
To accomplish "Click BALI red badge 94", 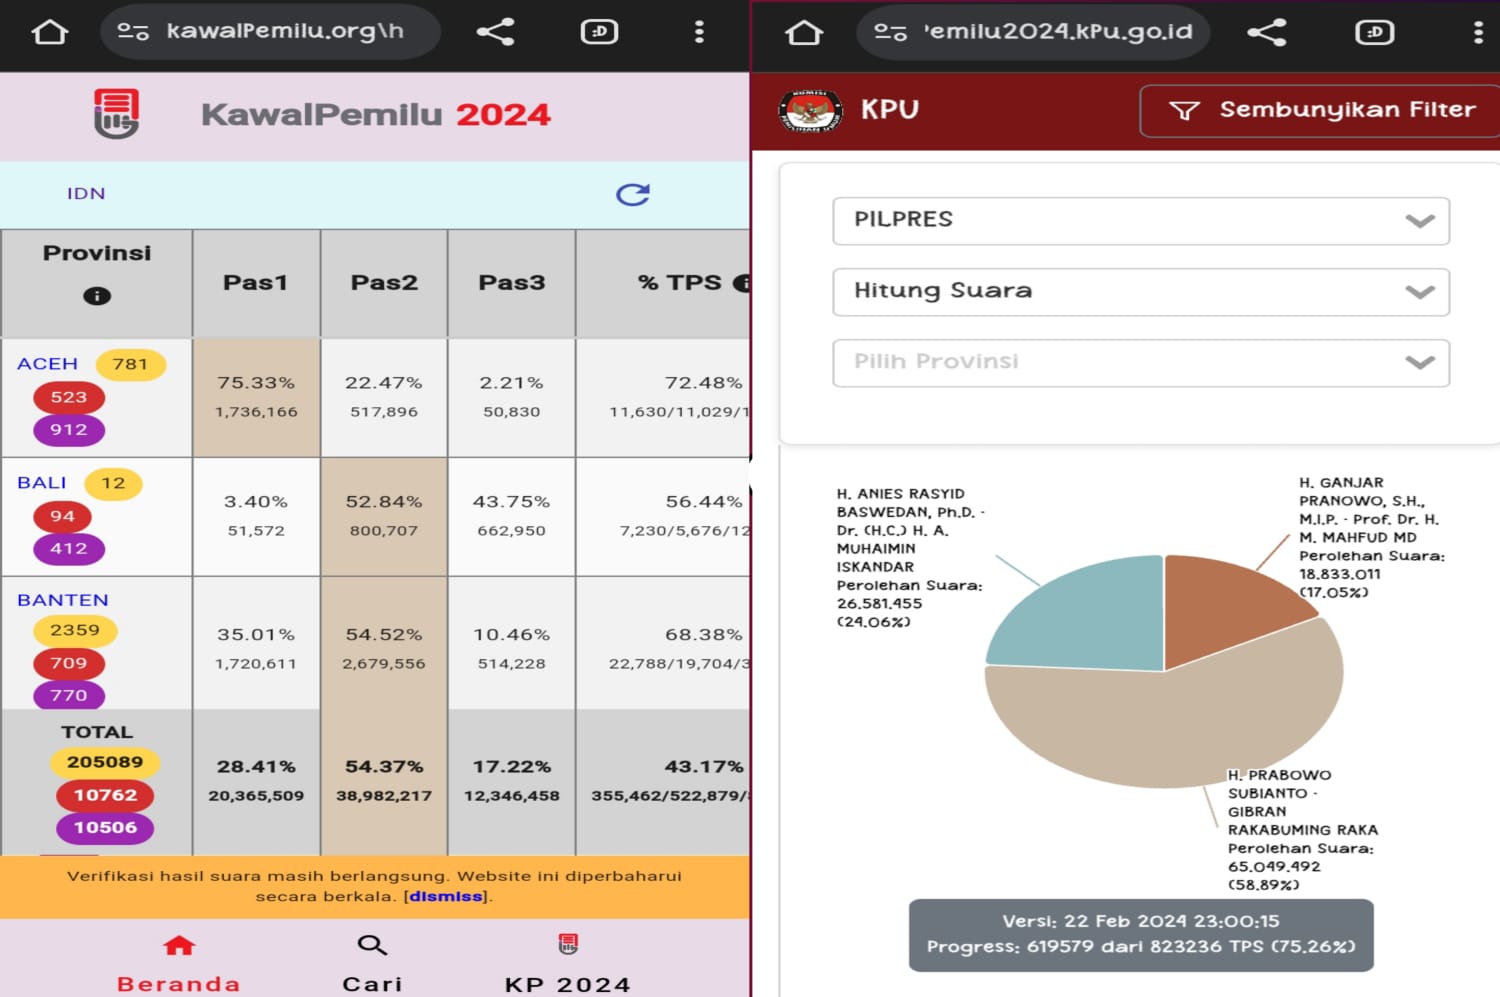I will tap(62, 516).
